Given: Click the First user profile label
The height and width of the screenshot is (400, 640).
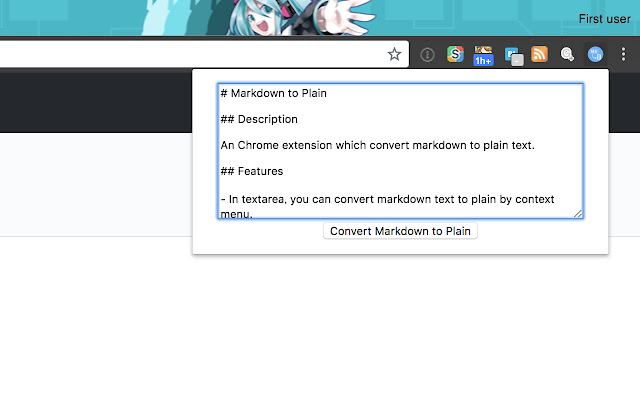Looking at the screenshot, I should (604, 19).
